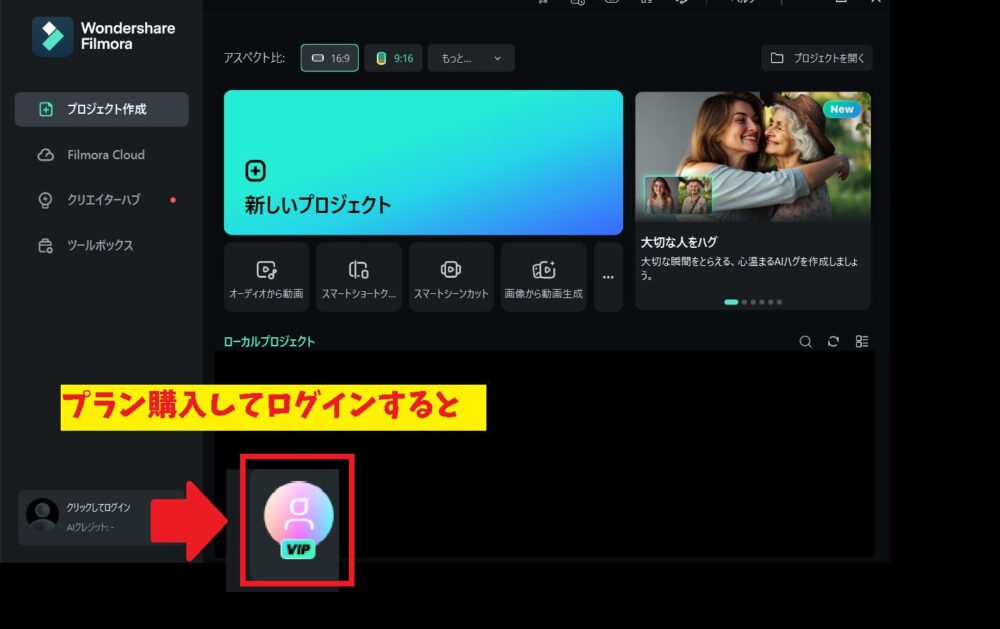The image size is (1000, 629).
Task: Create a 新しいプロジェクト
Action: click(423, 163)
